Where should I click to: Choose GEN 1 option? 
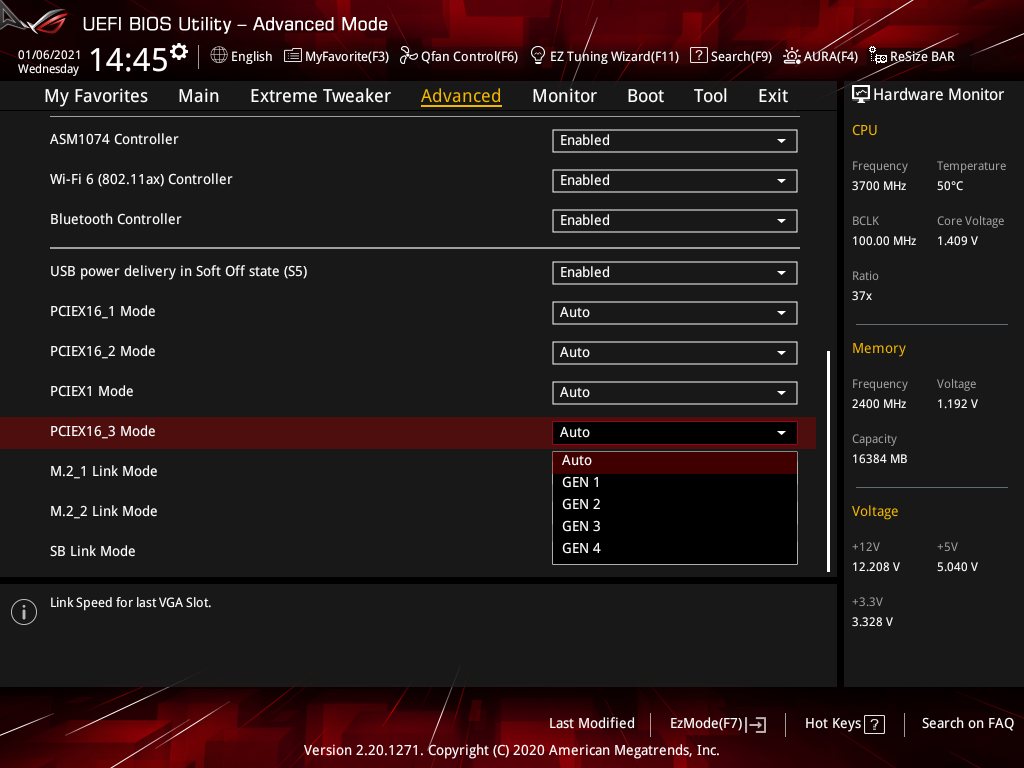pyautogui.click(x=675, y=483)
